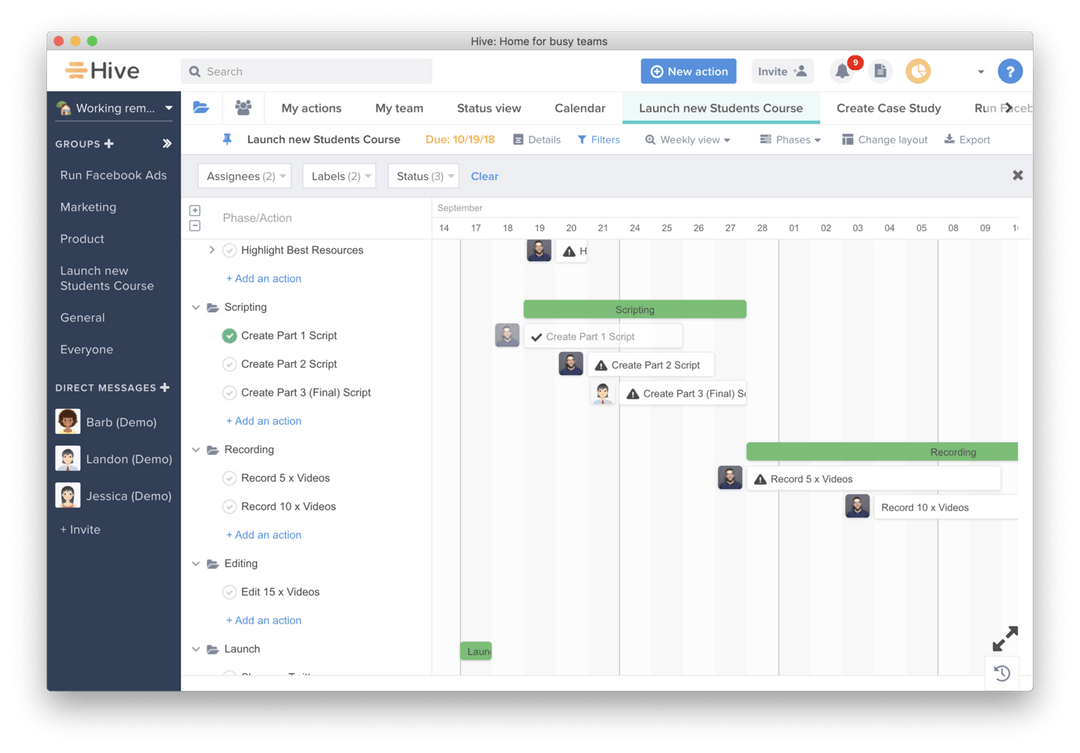The width and height of the screenshot is (1080, 753).
Task: Open the Weekly view dropdown
Action: click(688, 139)
